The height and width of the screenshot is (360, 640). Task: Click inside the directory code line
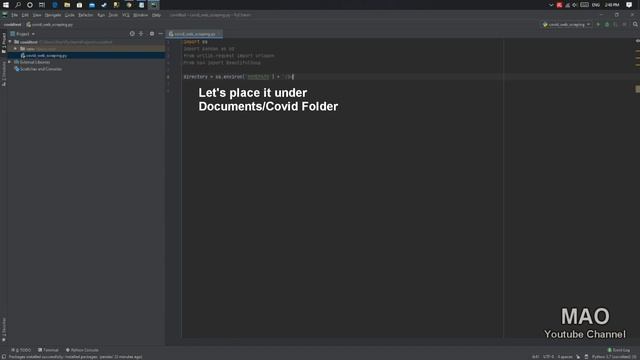point(238,77)
